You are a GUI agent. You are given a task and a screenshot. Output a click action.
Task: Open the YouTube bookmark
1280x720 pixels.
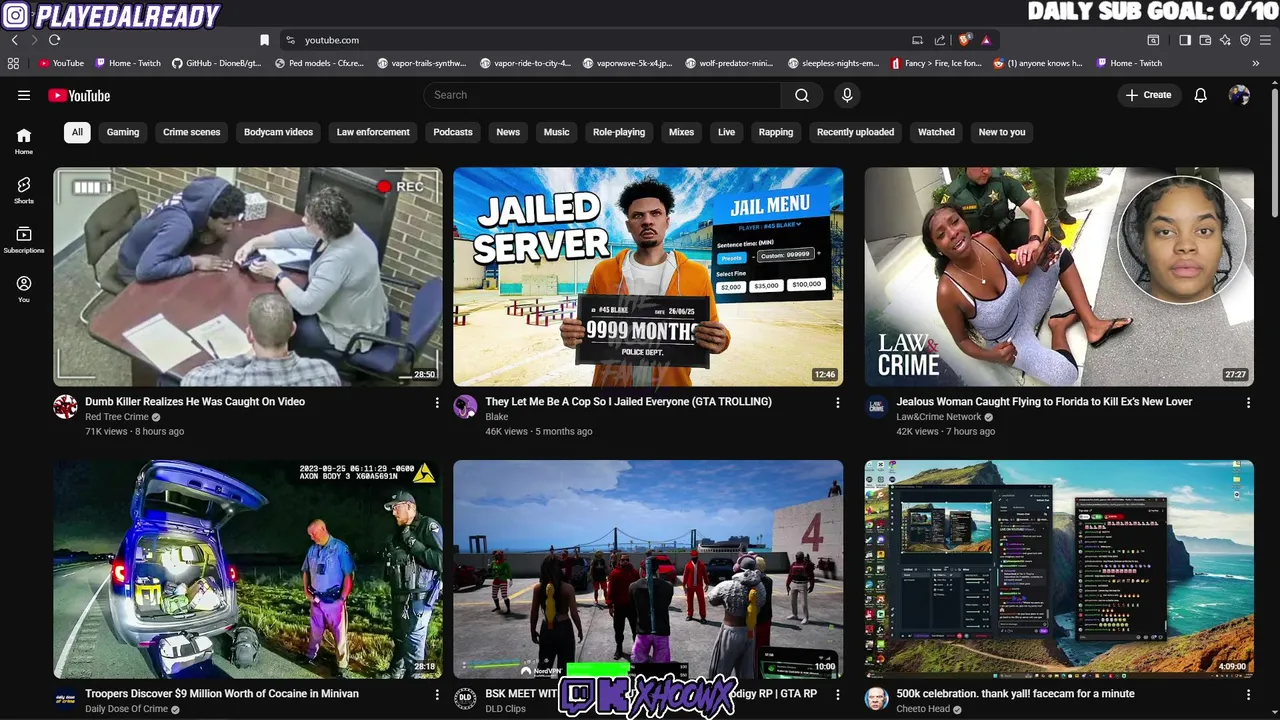click(x=61, y=63)
